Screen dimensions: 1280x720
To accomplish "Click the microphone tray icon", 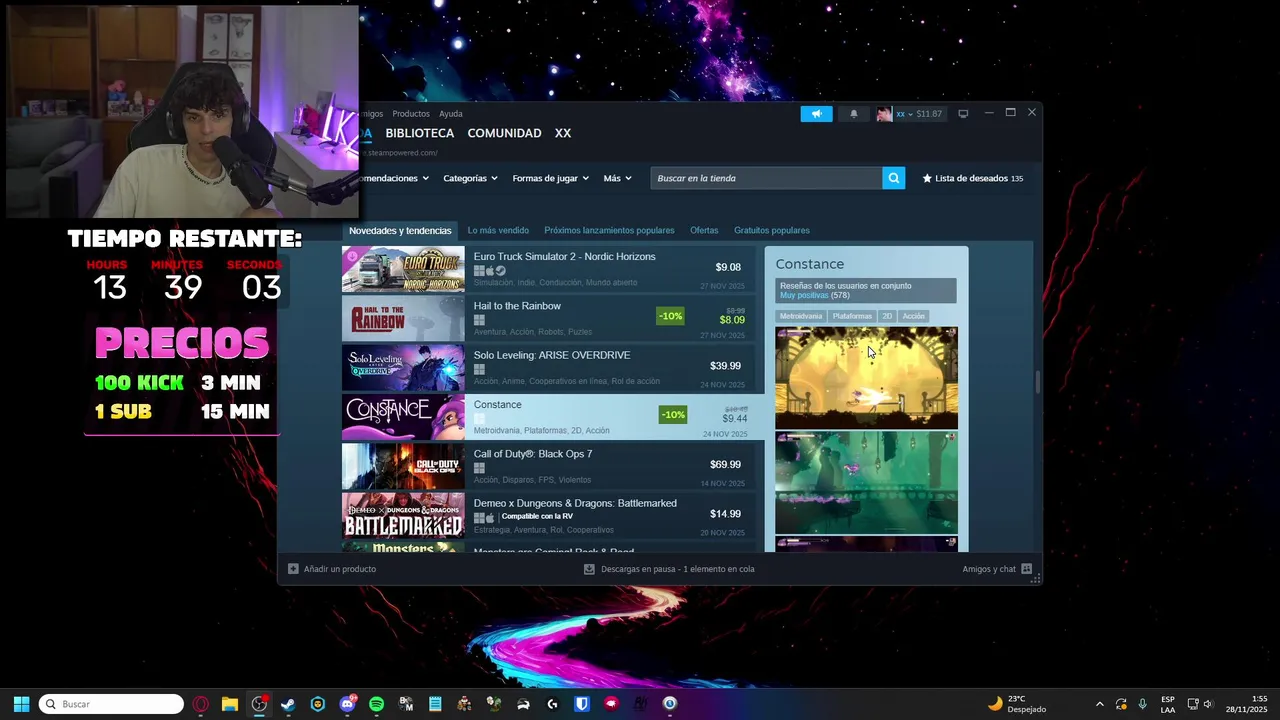I will (x=1142, y=704).
